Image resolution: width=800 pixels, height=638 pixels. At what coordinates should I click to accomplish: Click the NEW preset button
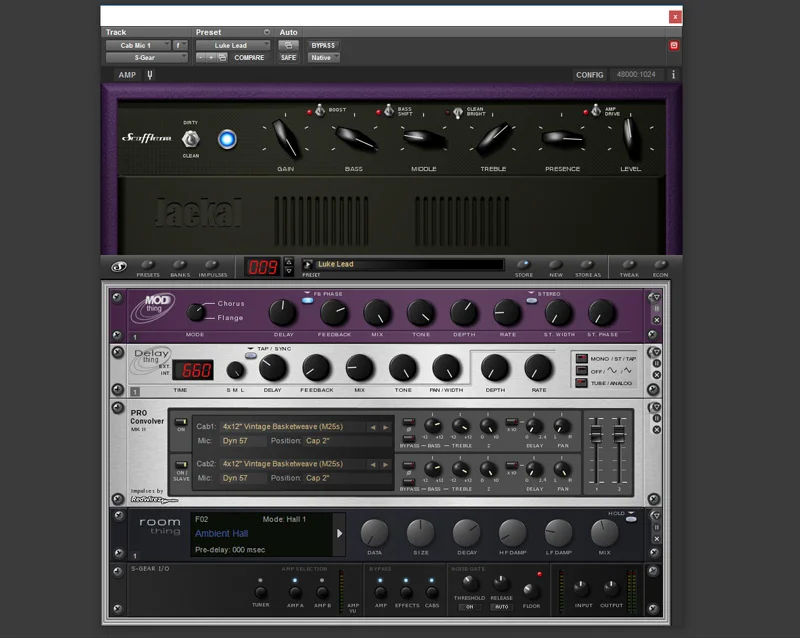click(x=556, y=264)
